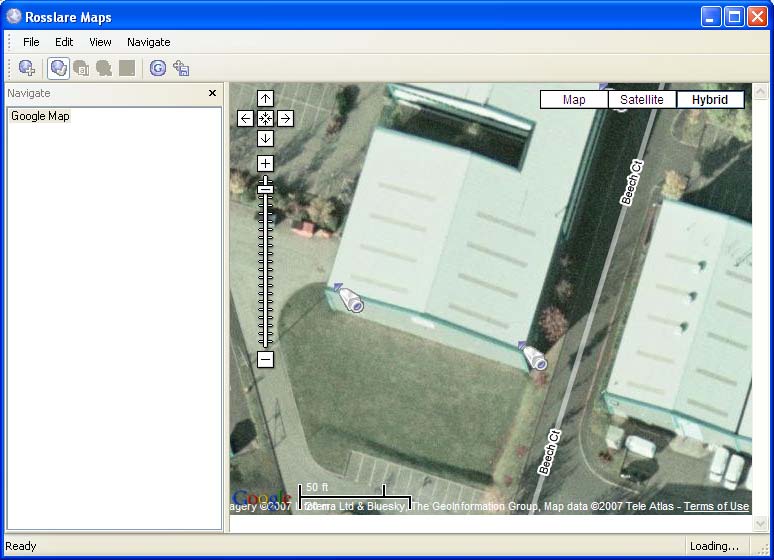
Task: Click the map scrollbar down arrow
Action: [760, 523]
